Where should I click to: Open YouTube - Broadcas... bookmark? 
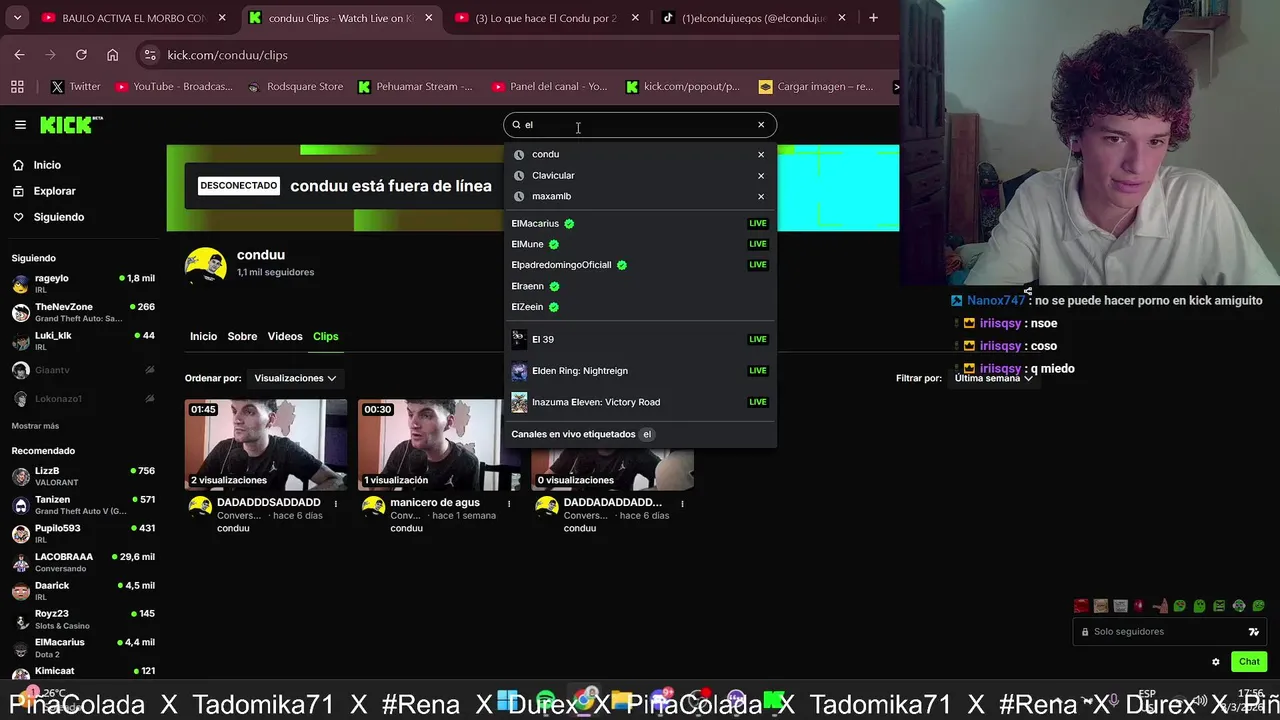[174, 87]
